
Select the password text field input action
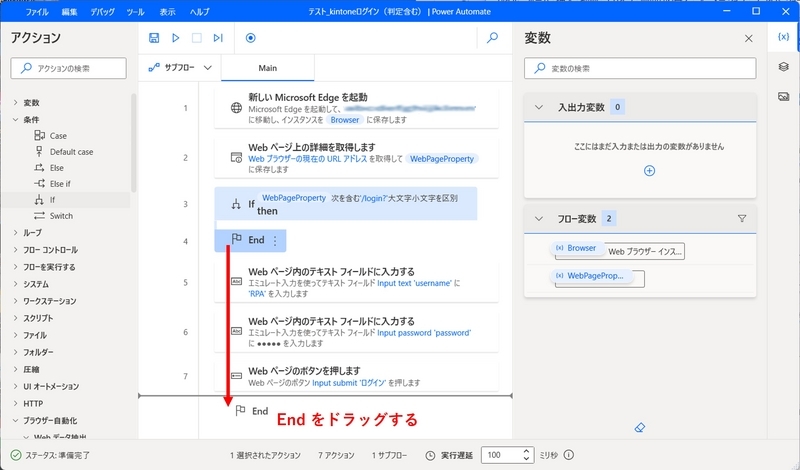356,332
